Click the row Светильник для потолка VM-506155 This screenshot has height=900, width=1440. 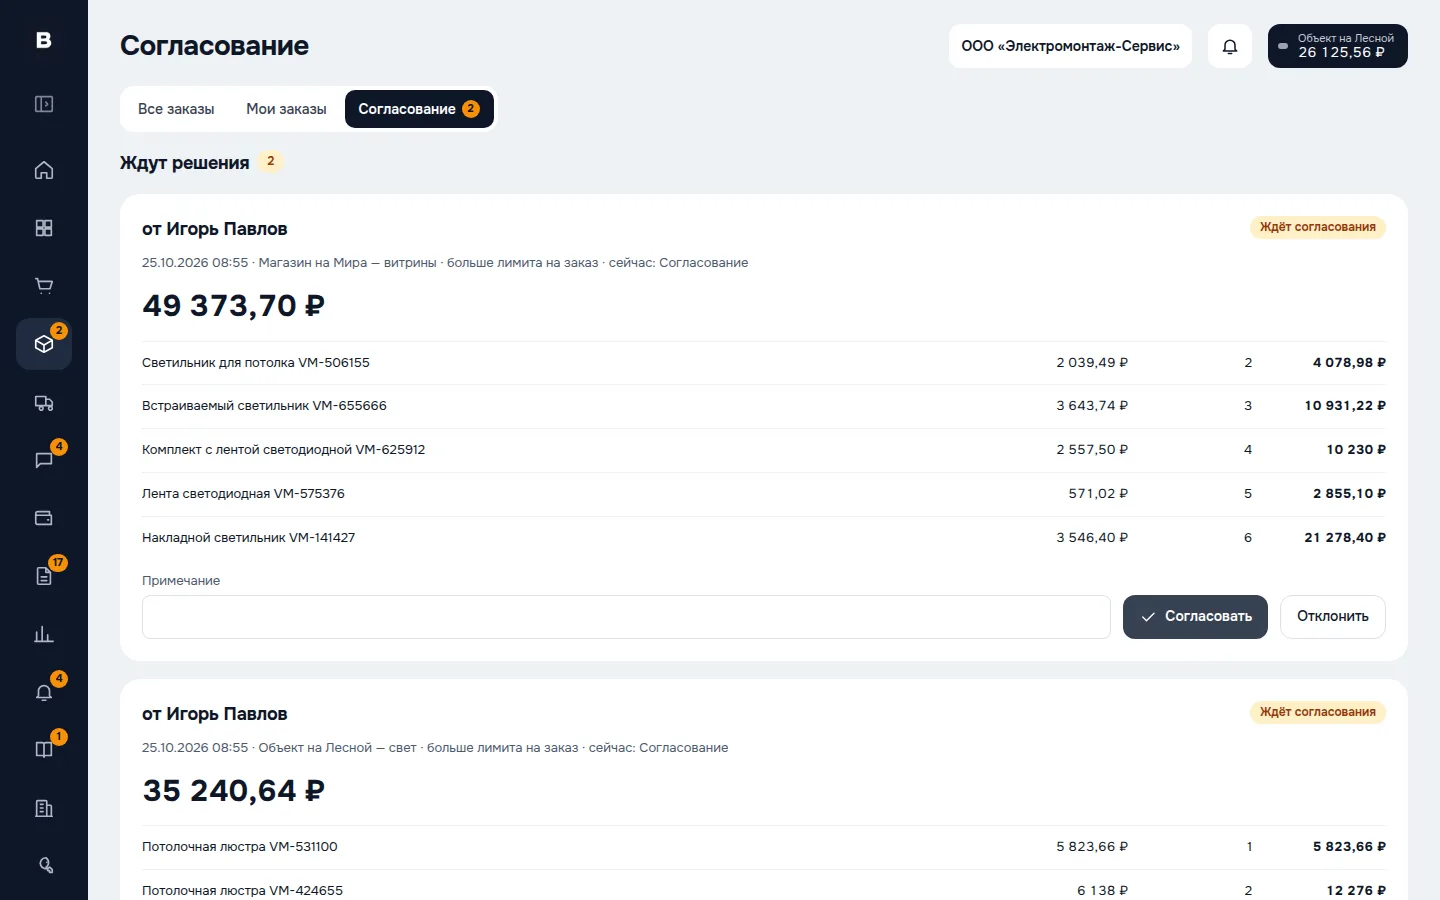point(764,363)
